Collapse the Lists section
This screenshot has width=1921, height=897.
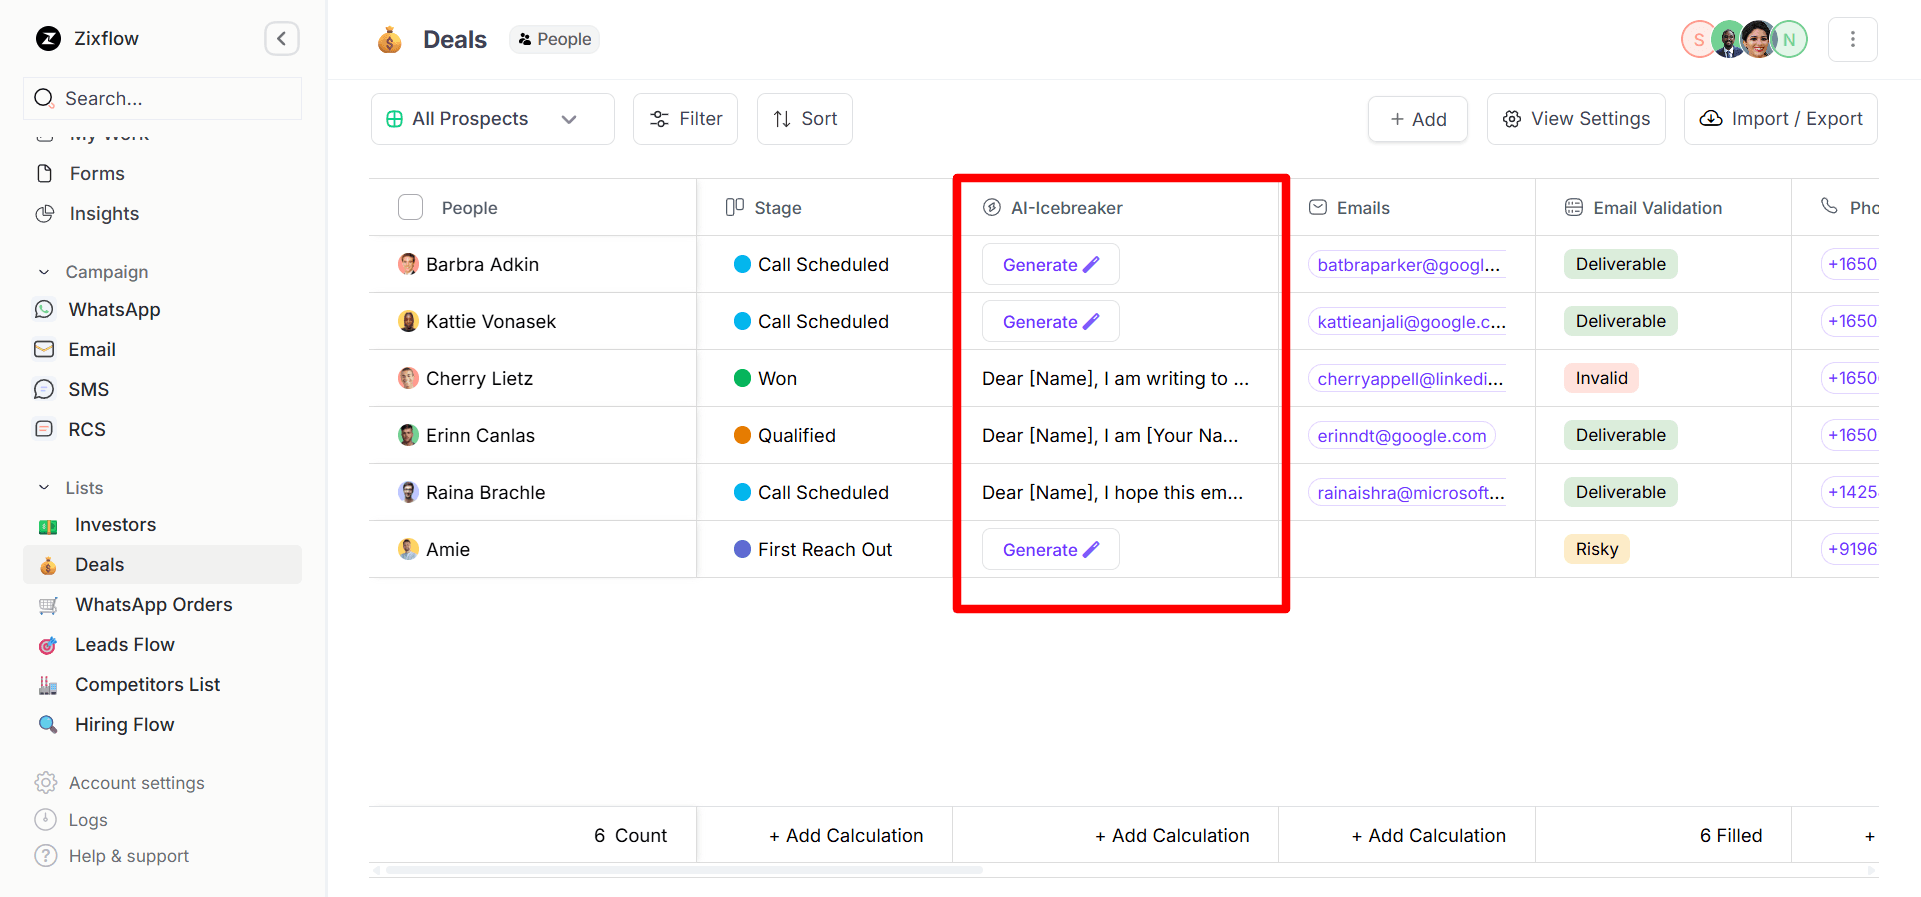coord(44,488)
